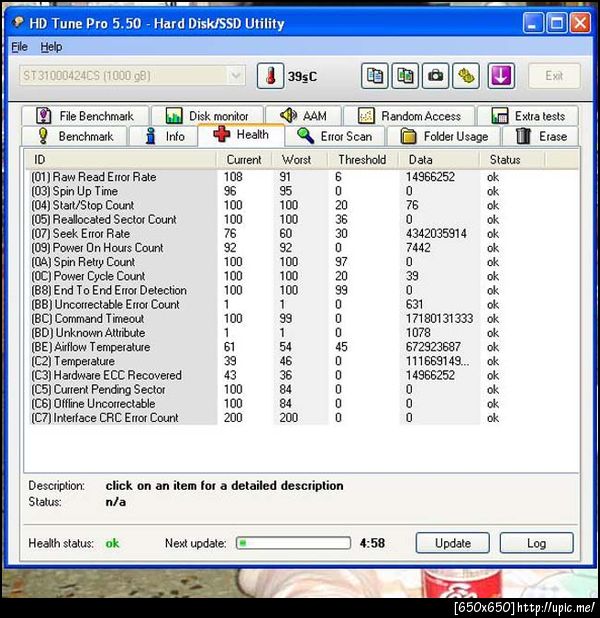The image size is (600, 618).
Task: Click the Status column header
Action: coord(512,160)
